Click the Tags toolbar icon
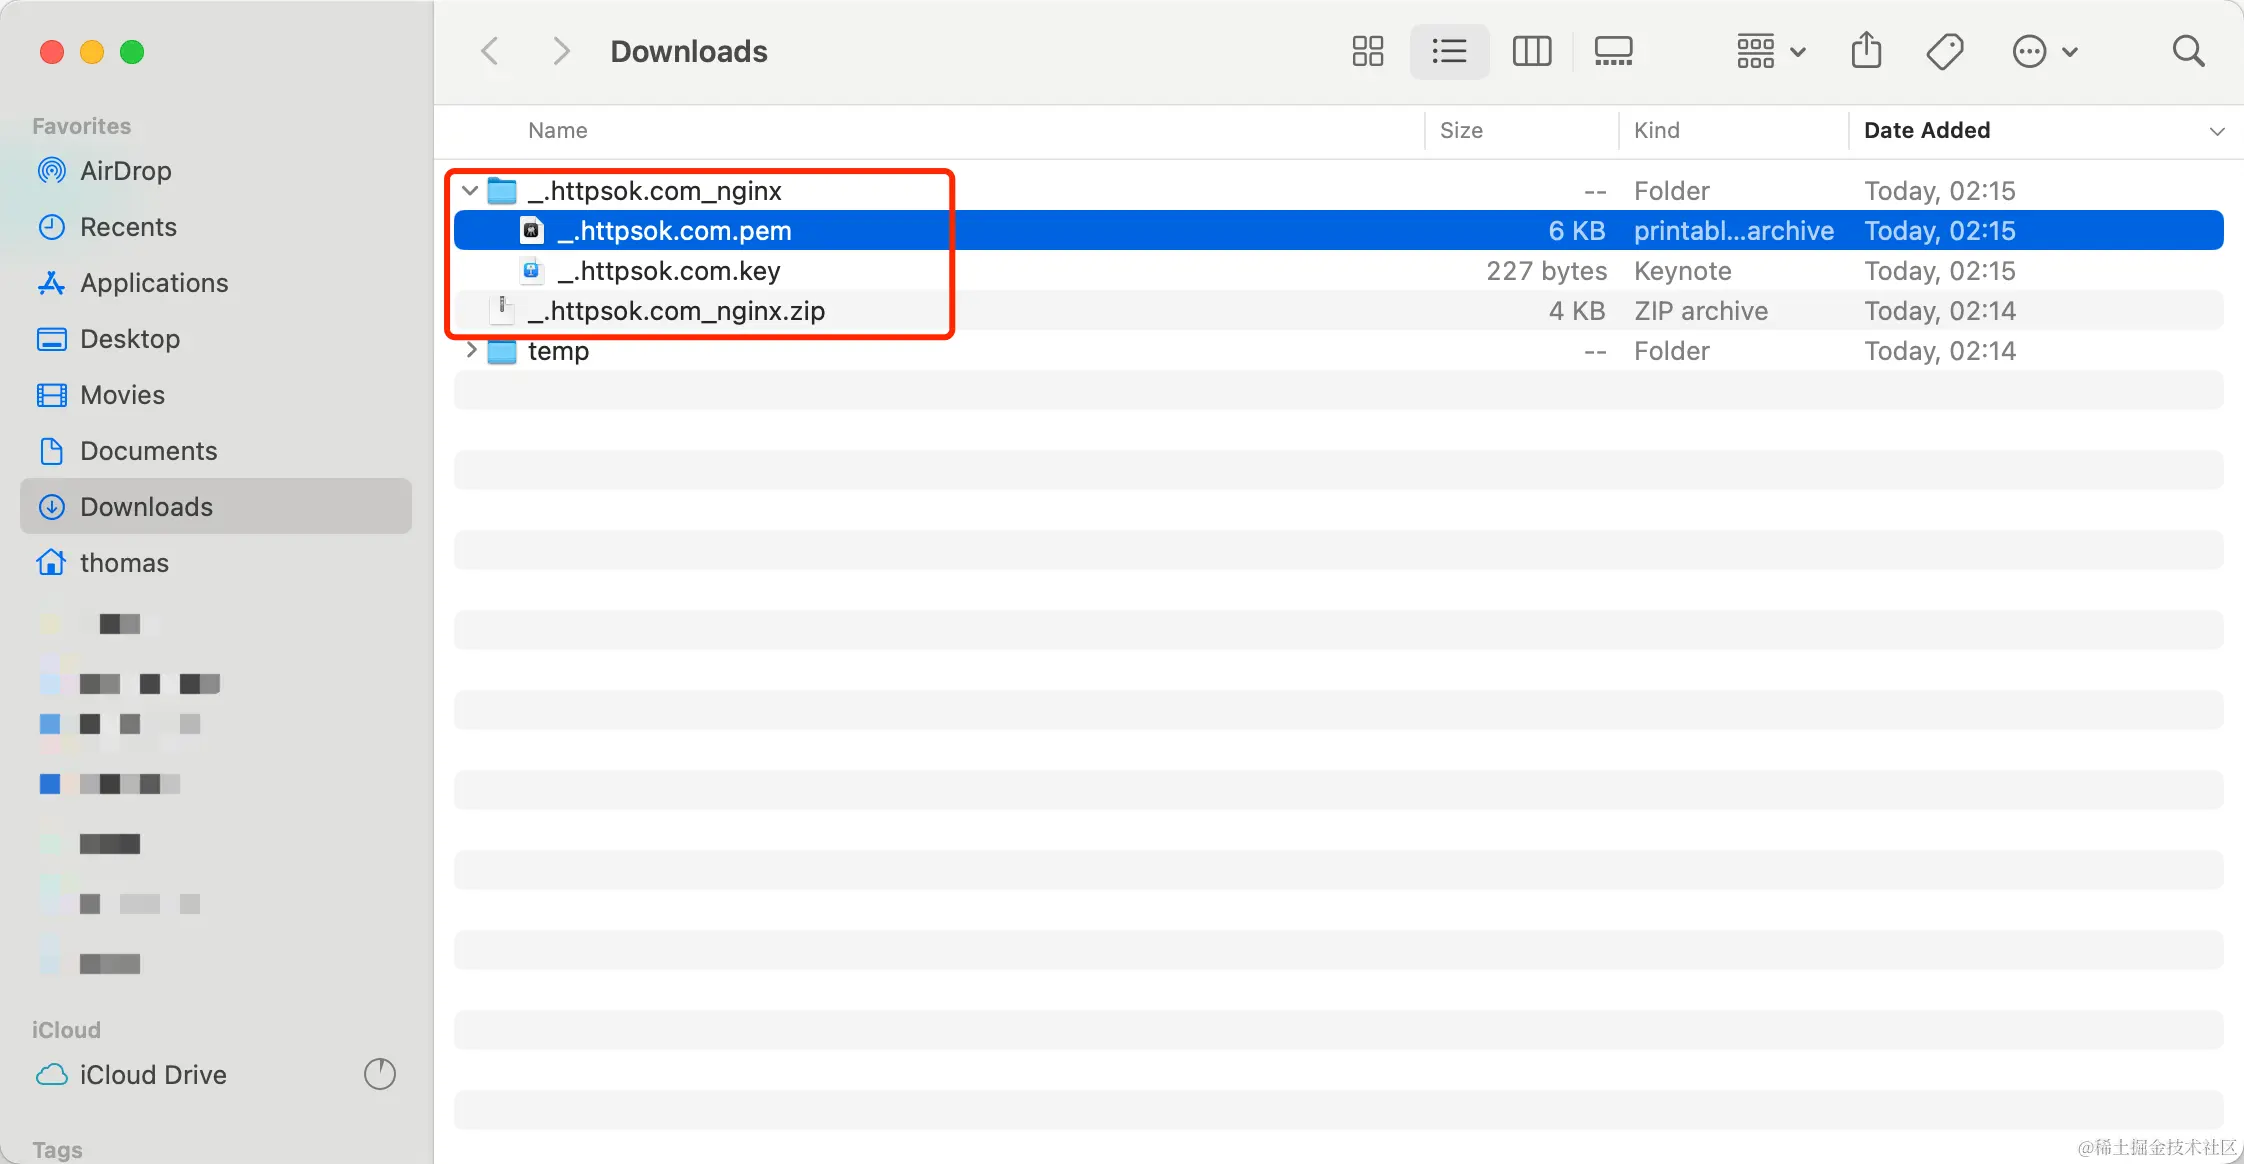 pos(1945,51)
